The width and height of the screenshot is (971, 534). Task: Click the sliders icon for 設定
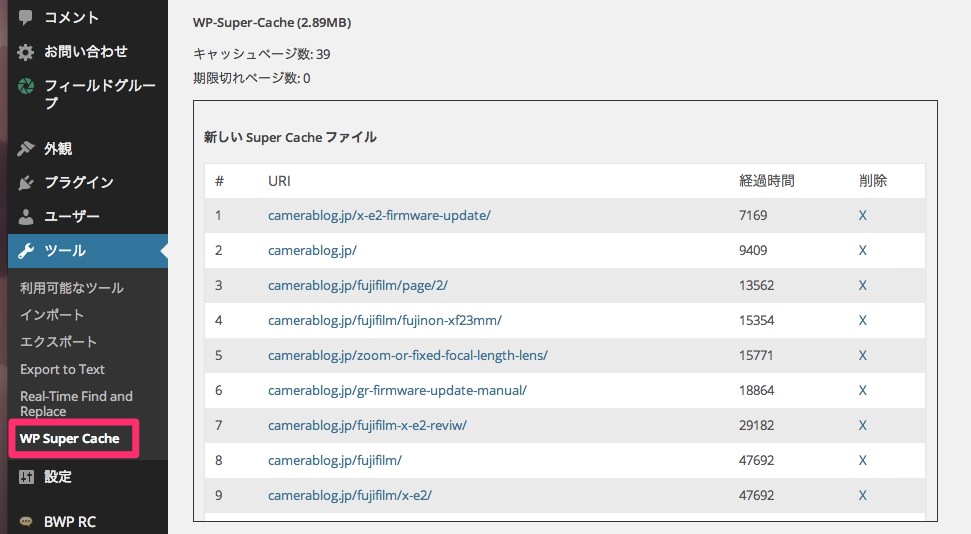click(26, 476)
